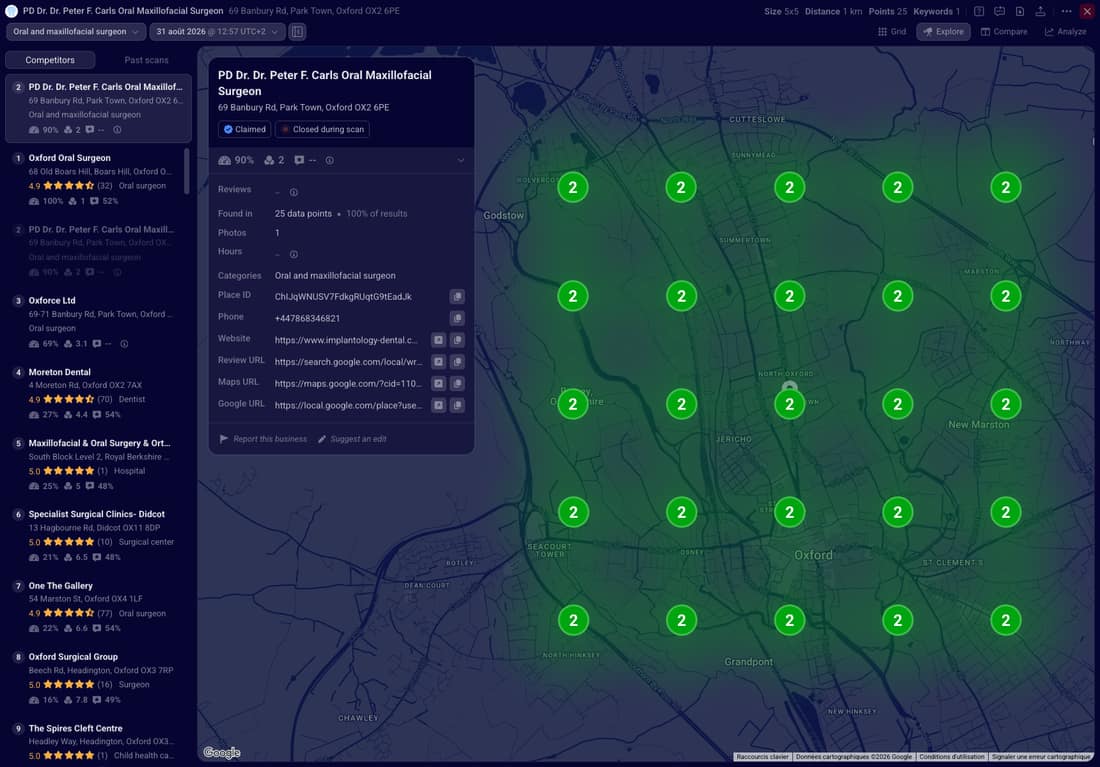Toggle the side panel layout button
1100x767 pixels.
click(297, 32)
